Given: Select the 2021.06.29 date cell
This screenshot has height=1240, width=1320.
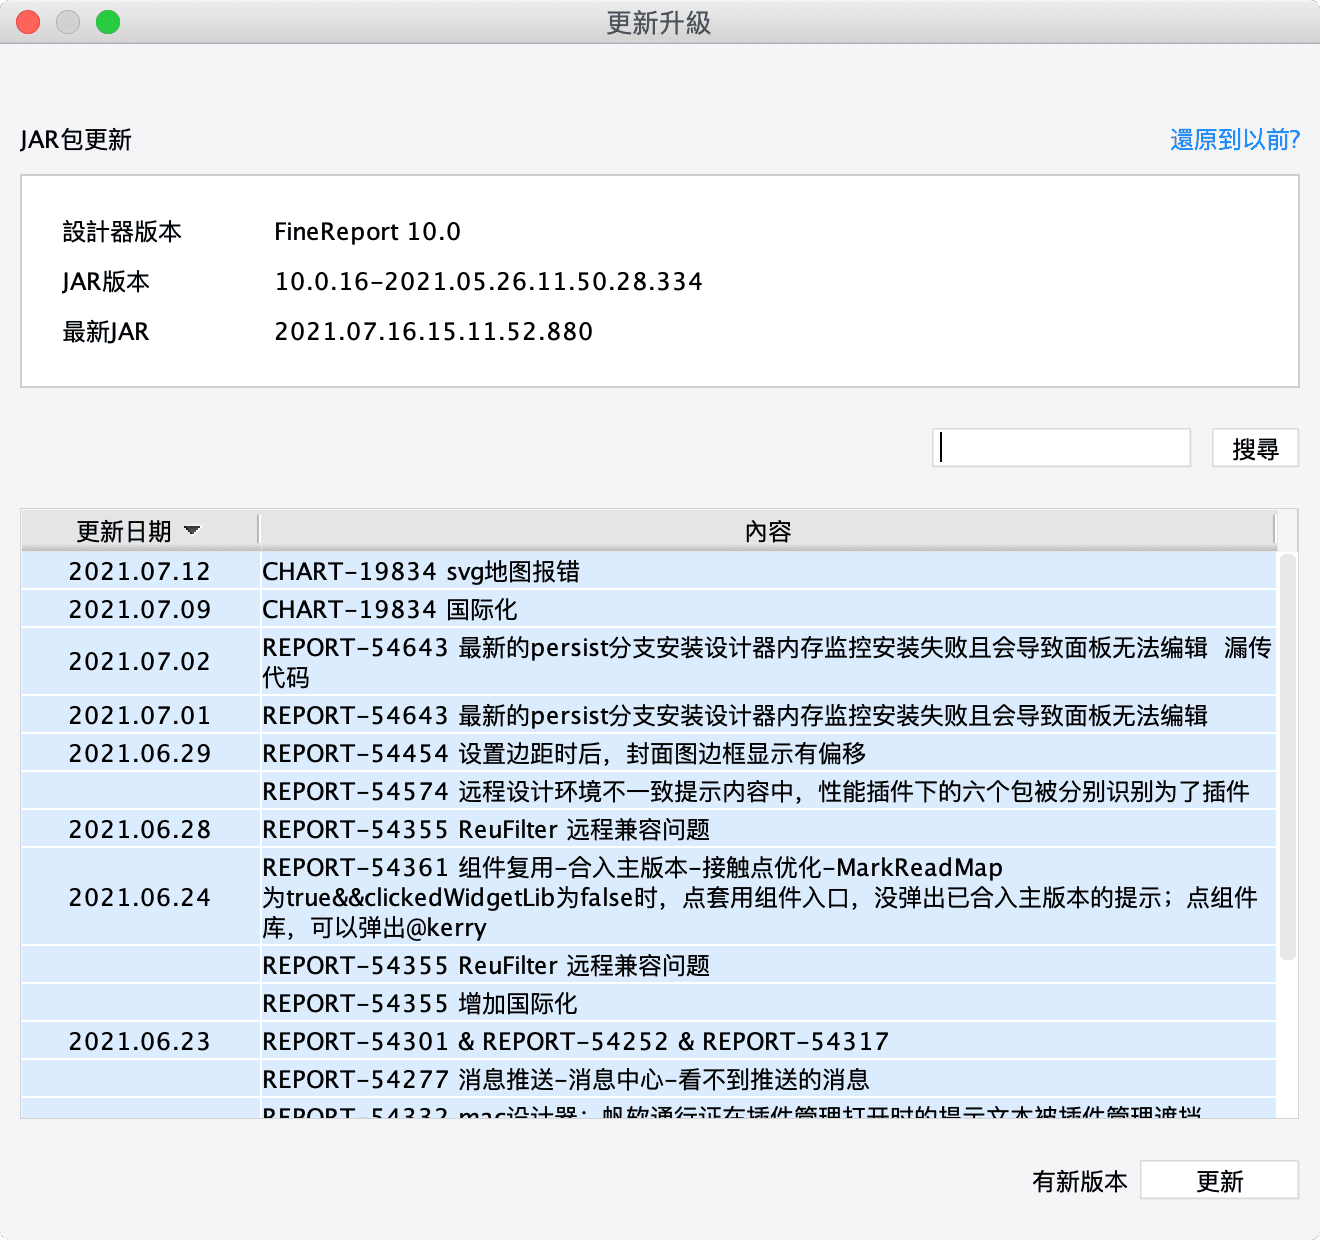Looking at the screenshot, I should (x=140, y=753).
